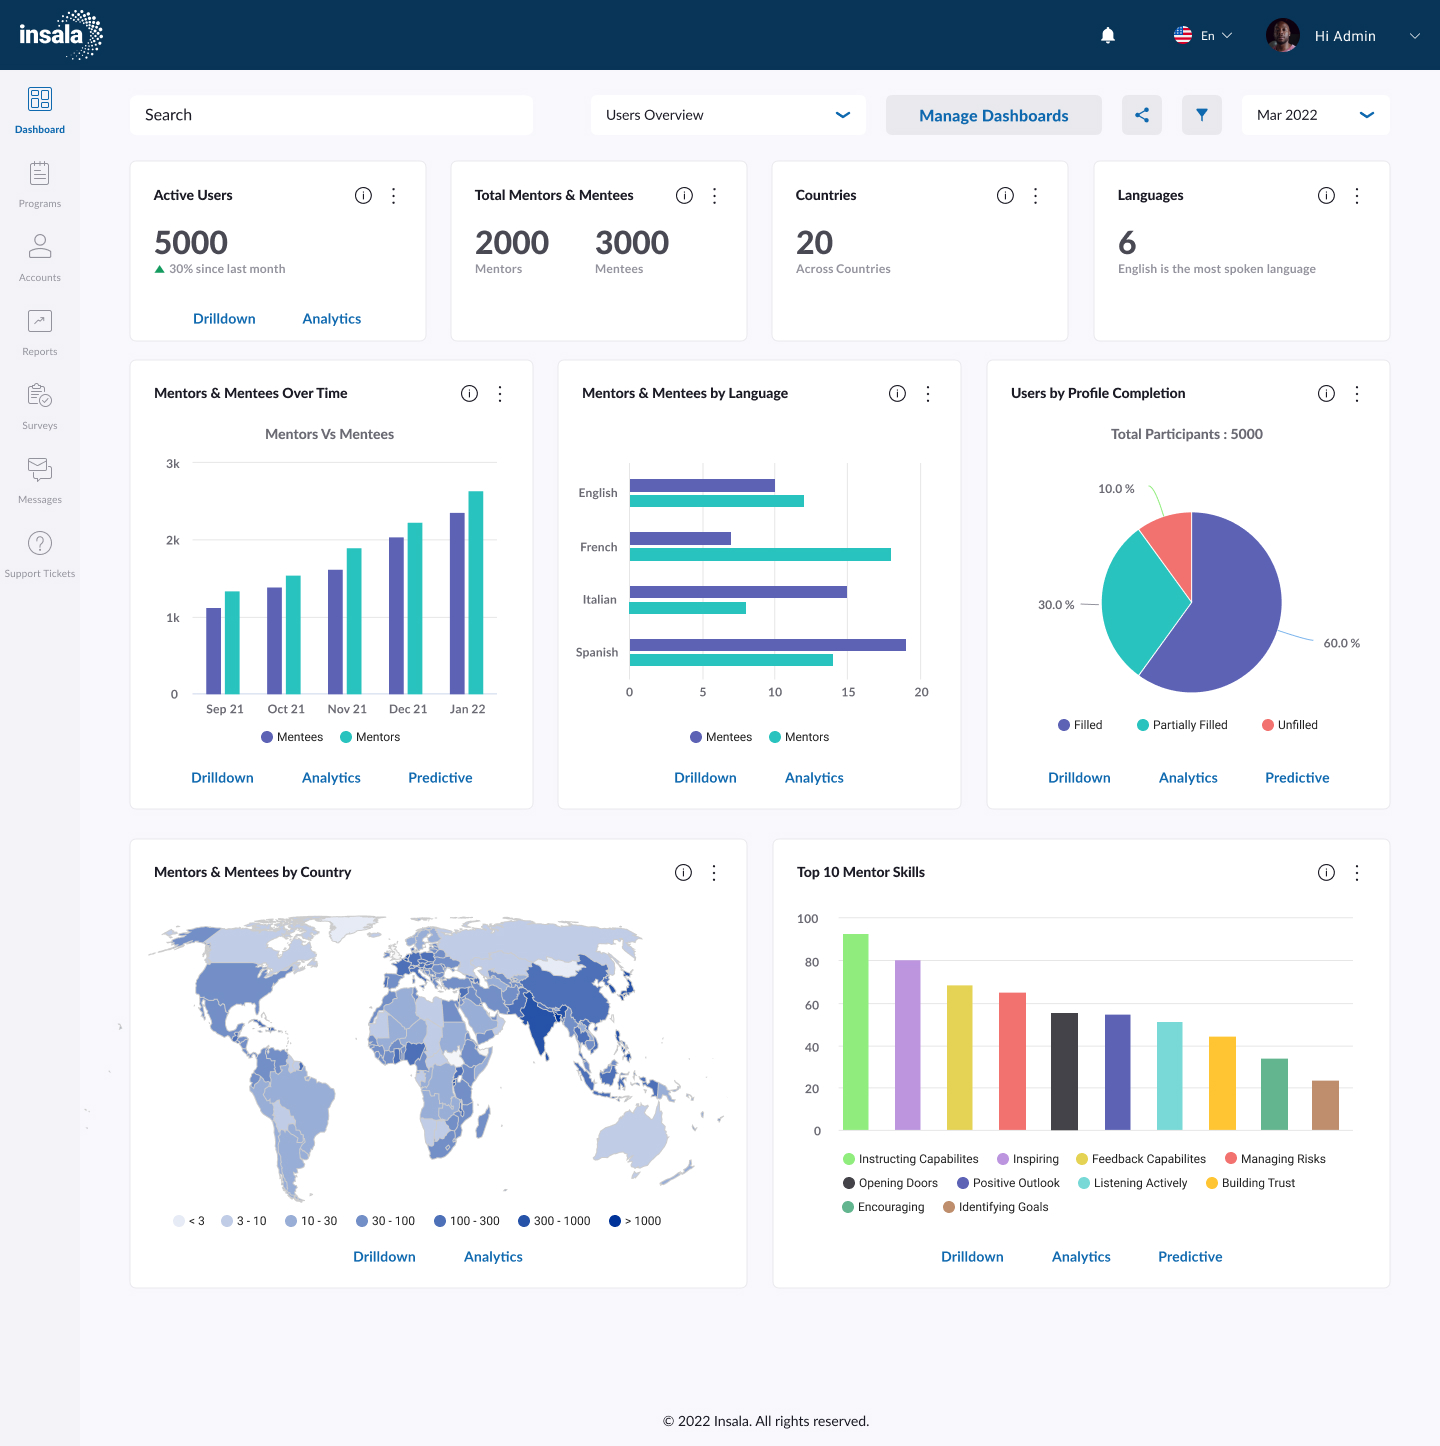
Task: Go to Surveys in the sidebar
Action: [x=40, y=406]
